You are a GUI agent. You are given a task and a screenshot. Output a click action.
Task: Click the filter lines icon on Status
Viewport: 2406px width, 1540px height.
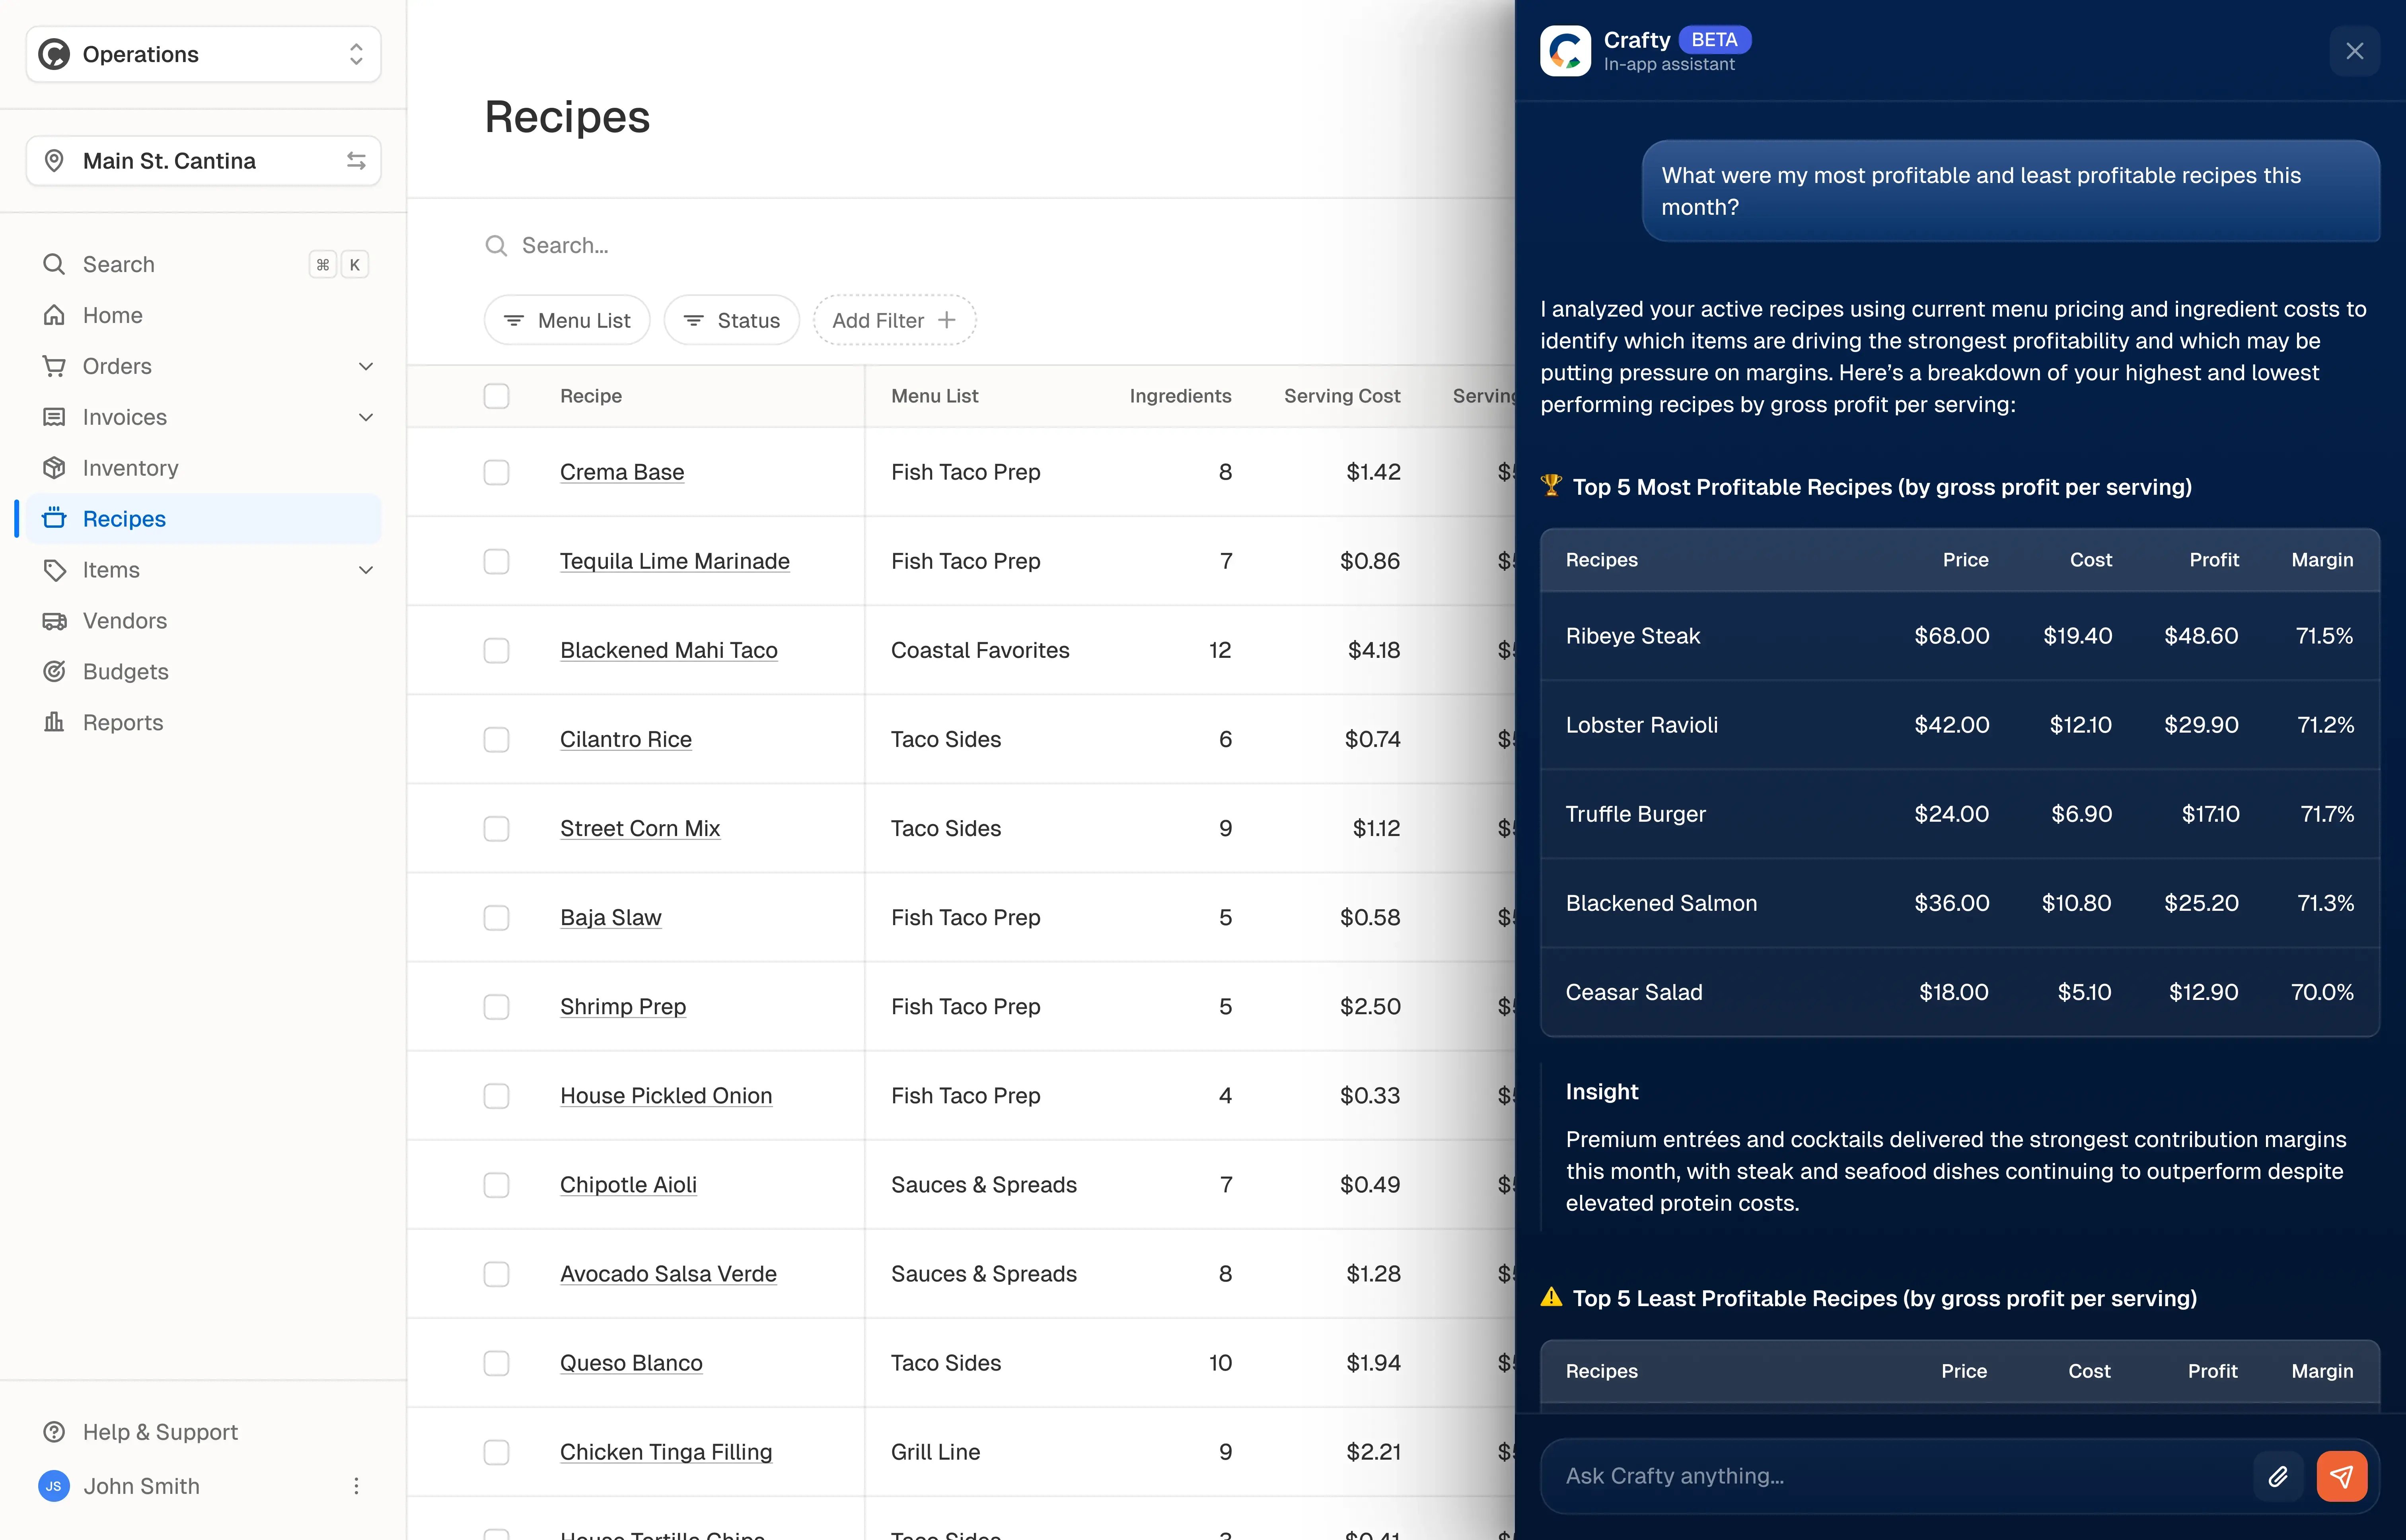point(694,320)
